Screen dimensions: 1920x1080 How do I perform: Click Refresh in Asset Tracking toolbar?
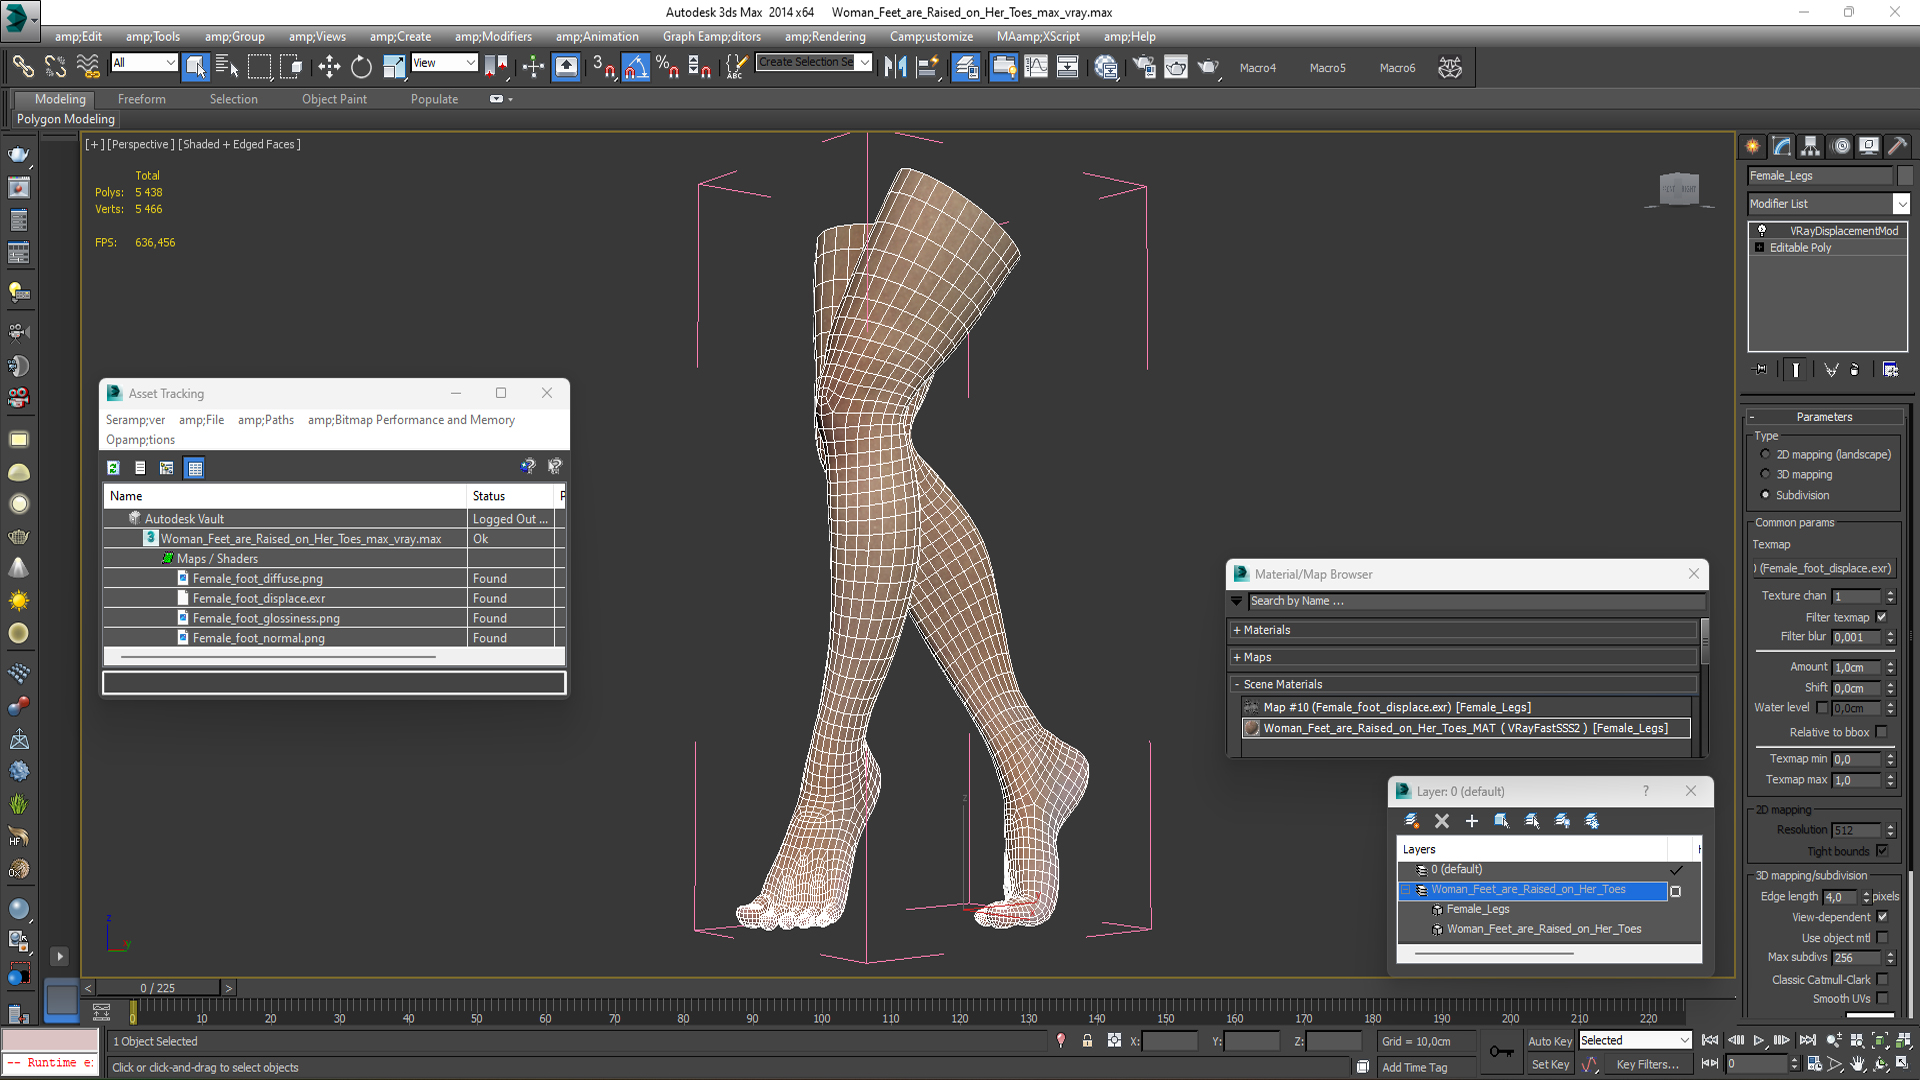coord(113,467)
